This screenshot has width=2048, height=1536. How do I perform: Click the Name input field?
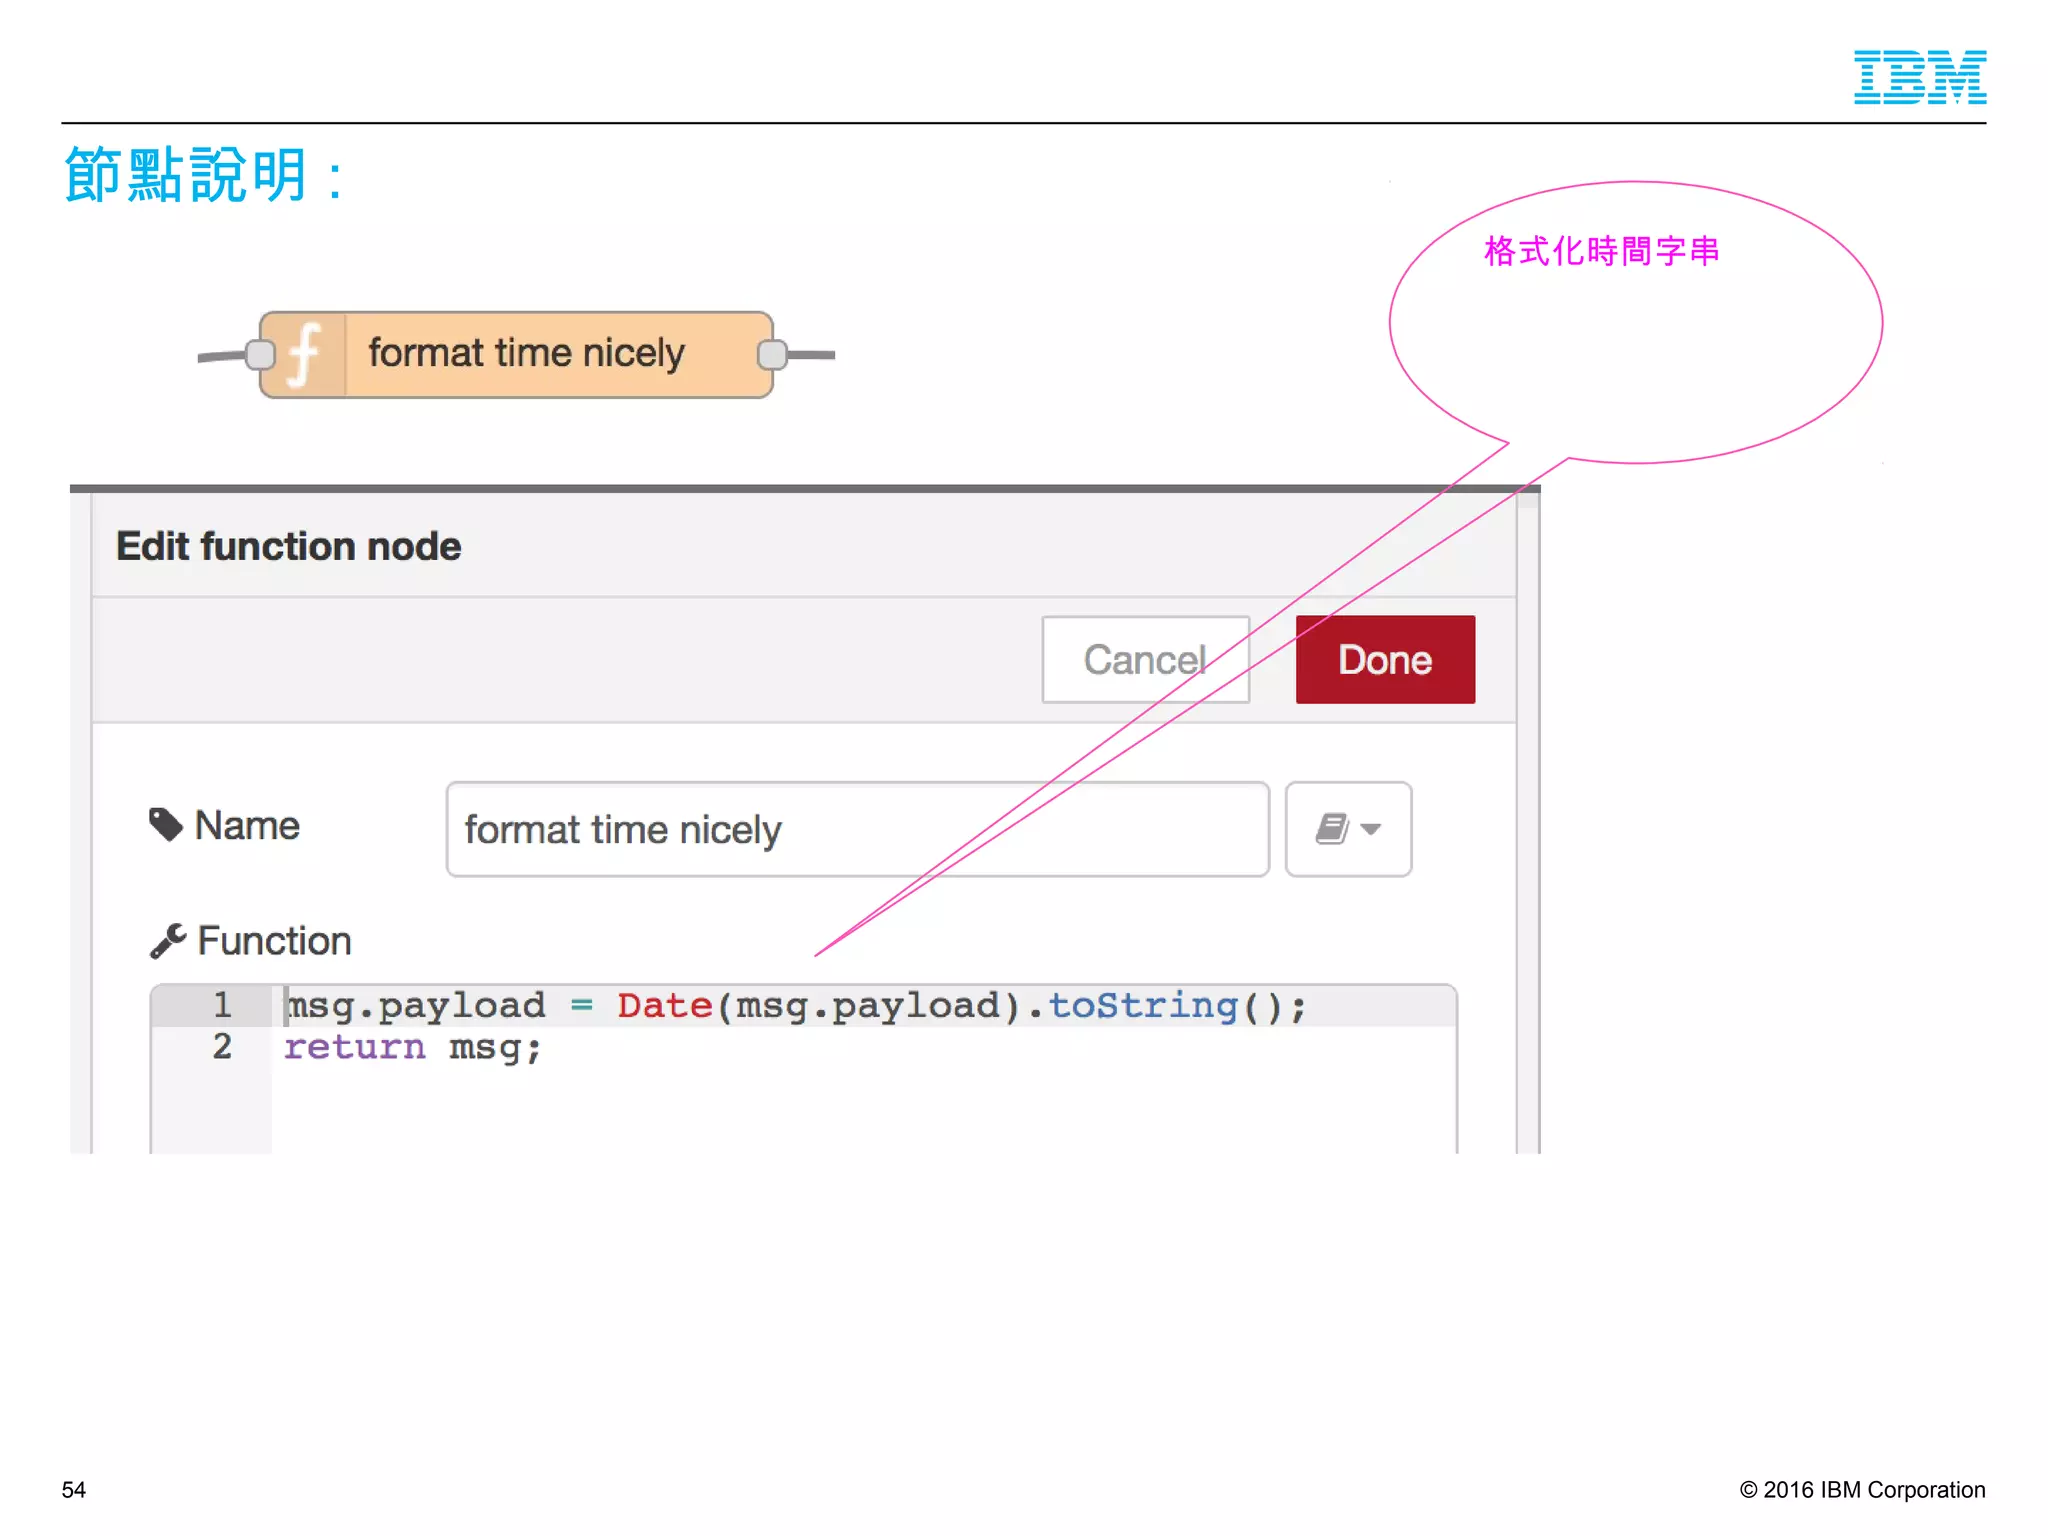[x=857, y=829]
